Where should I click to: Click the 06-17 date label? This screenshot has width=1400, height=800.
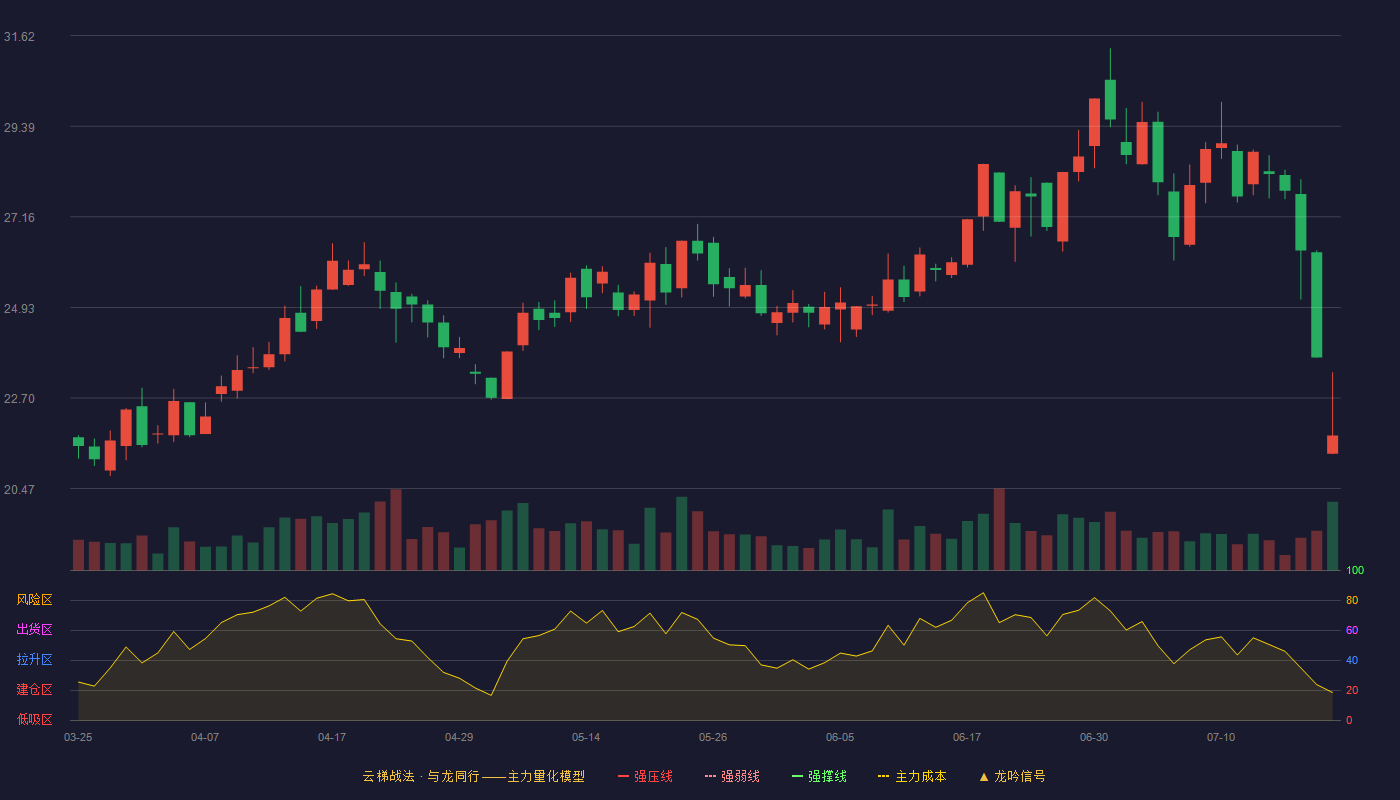pyautogui.click(x=967, y=737)
